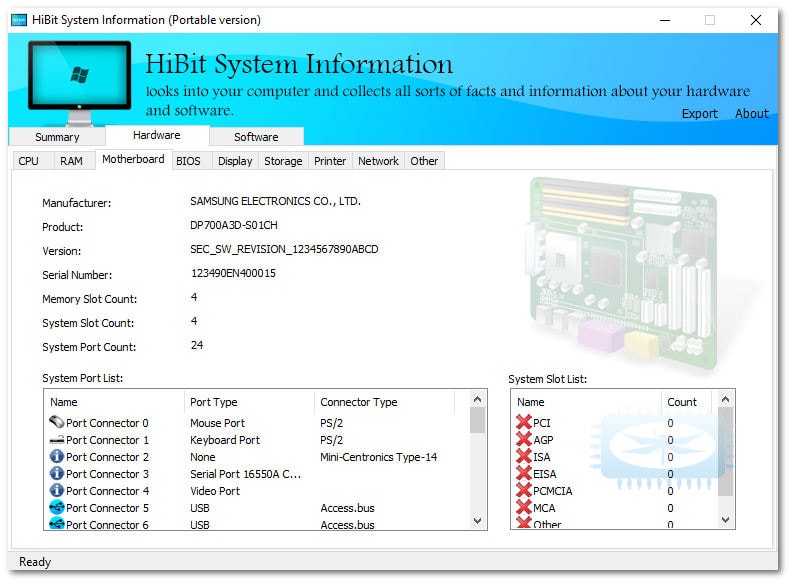Click the info icon beside Port Connector 3
This screenshot has height=581, width=789.
point(56,473)
